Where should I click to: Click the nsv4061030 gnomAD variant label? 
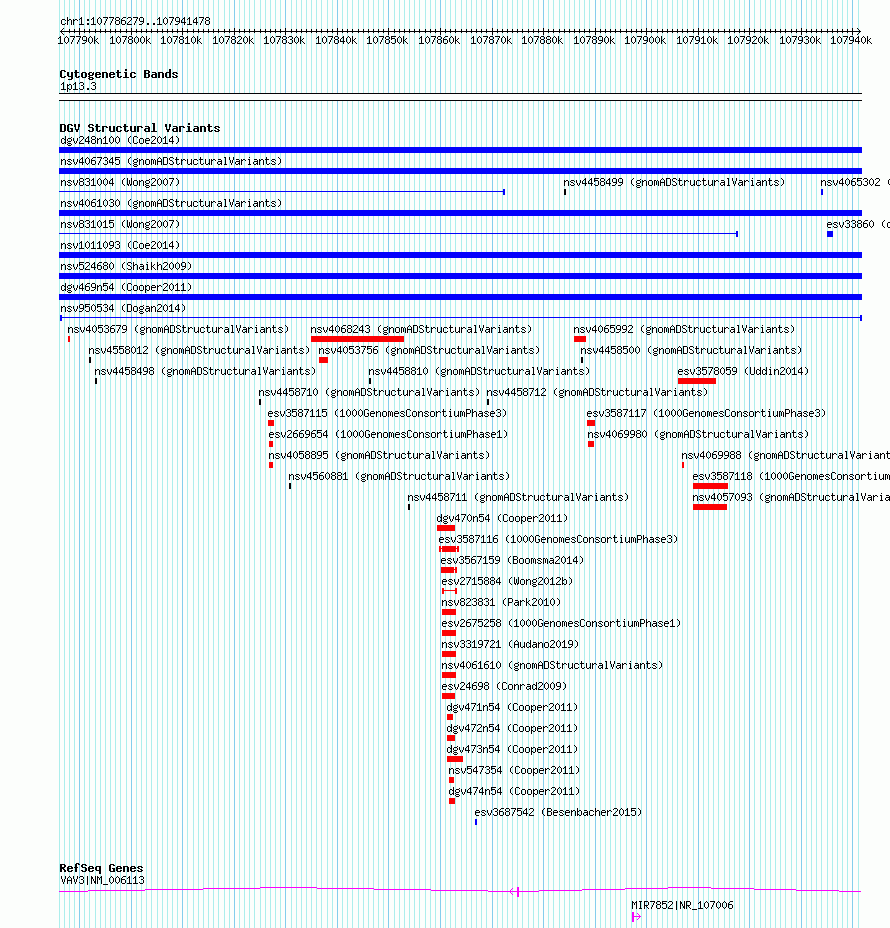tap(171, 203)
